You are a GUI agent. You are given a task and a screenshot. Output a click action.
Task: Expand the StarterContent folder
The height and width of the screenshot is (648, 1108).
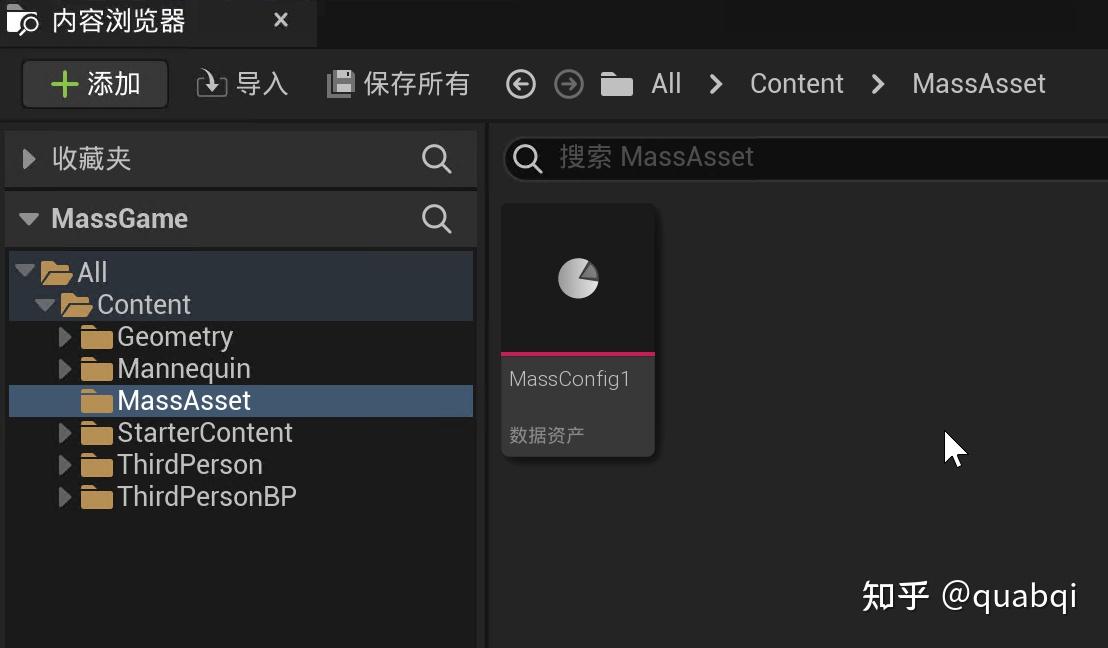click(65, 432)
